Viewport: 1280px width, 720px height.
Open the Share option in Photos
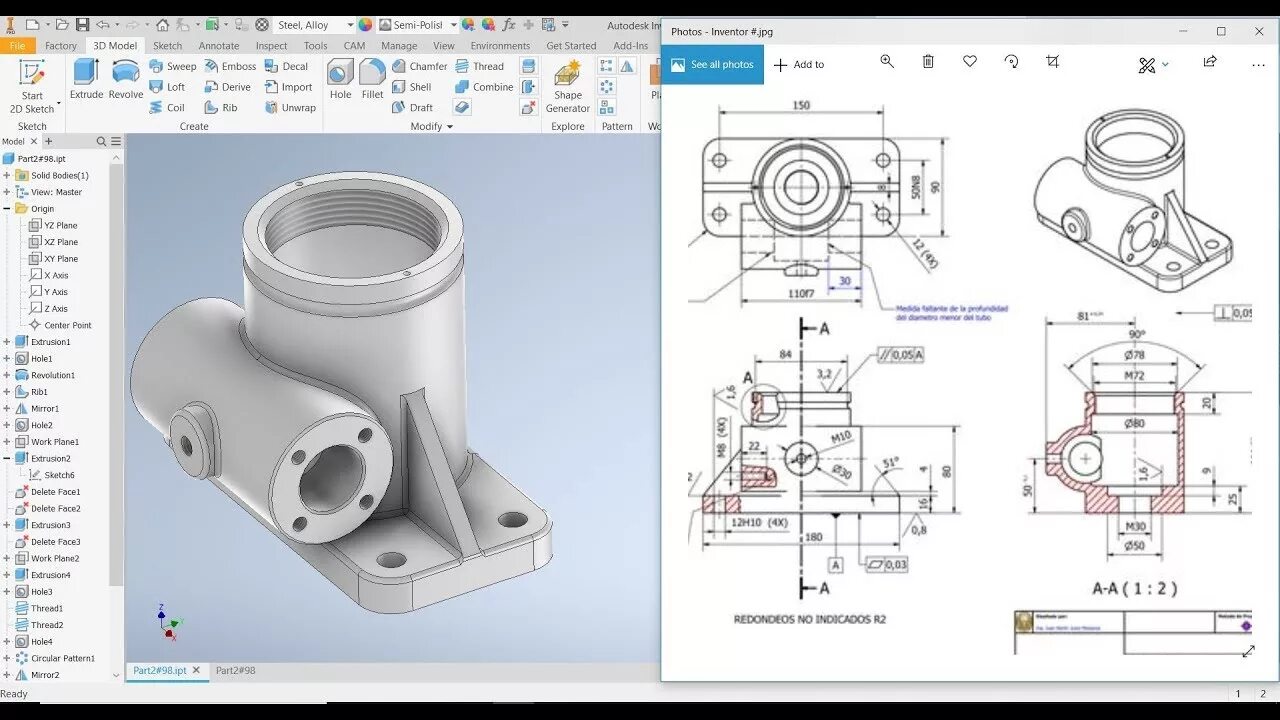(x=1210, y=62)
